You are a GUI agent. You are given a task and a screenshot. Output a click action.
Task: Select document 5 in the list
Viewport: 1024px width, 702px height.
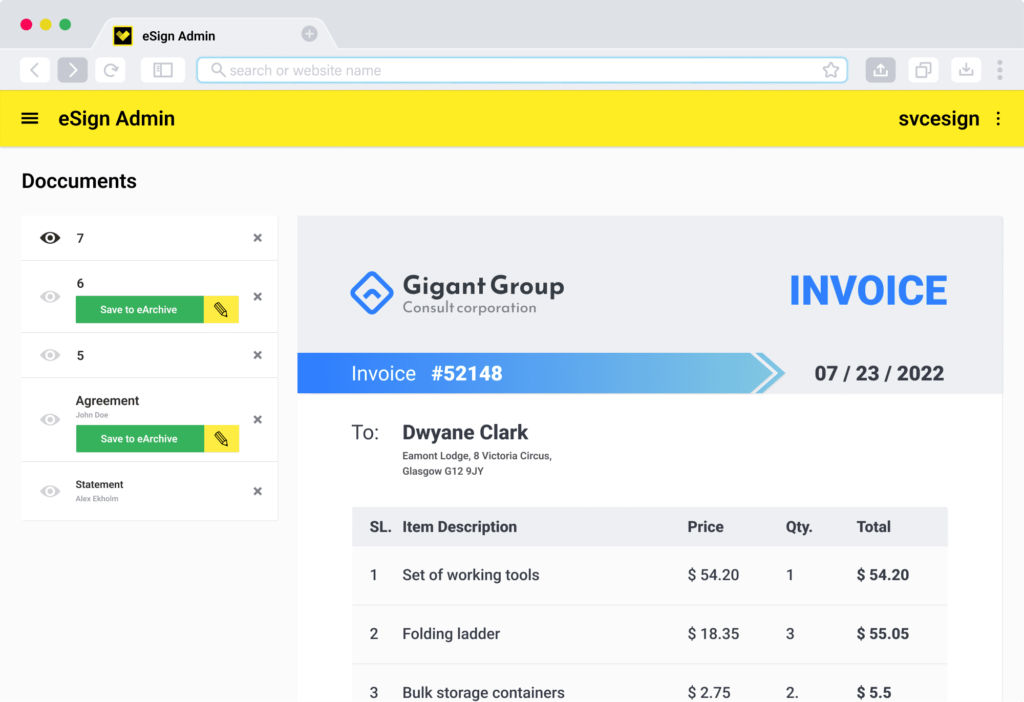149,355
